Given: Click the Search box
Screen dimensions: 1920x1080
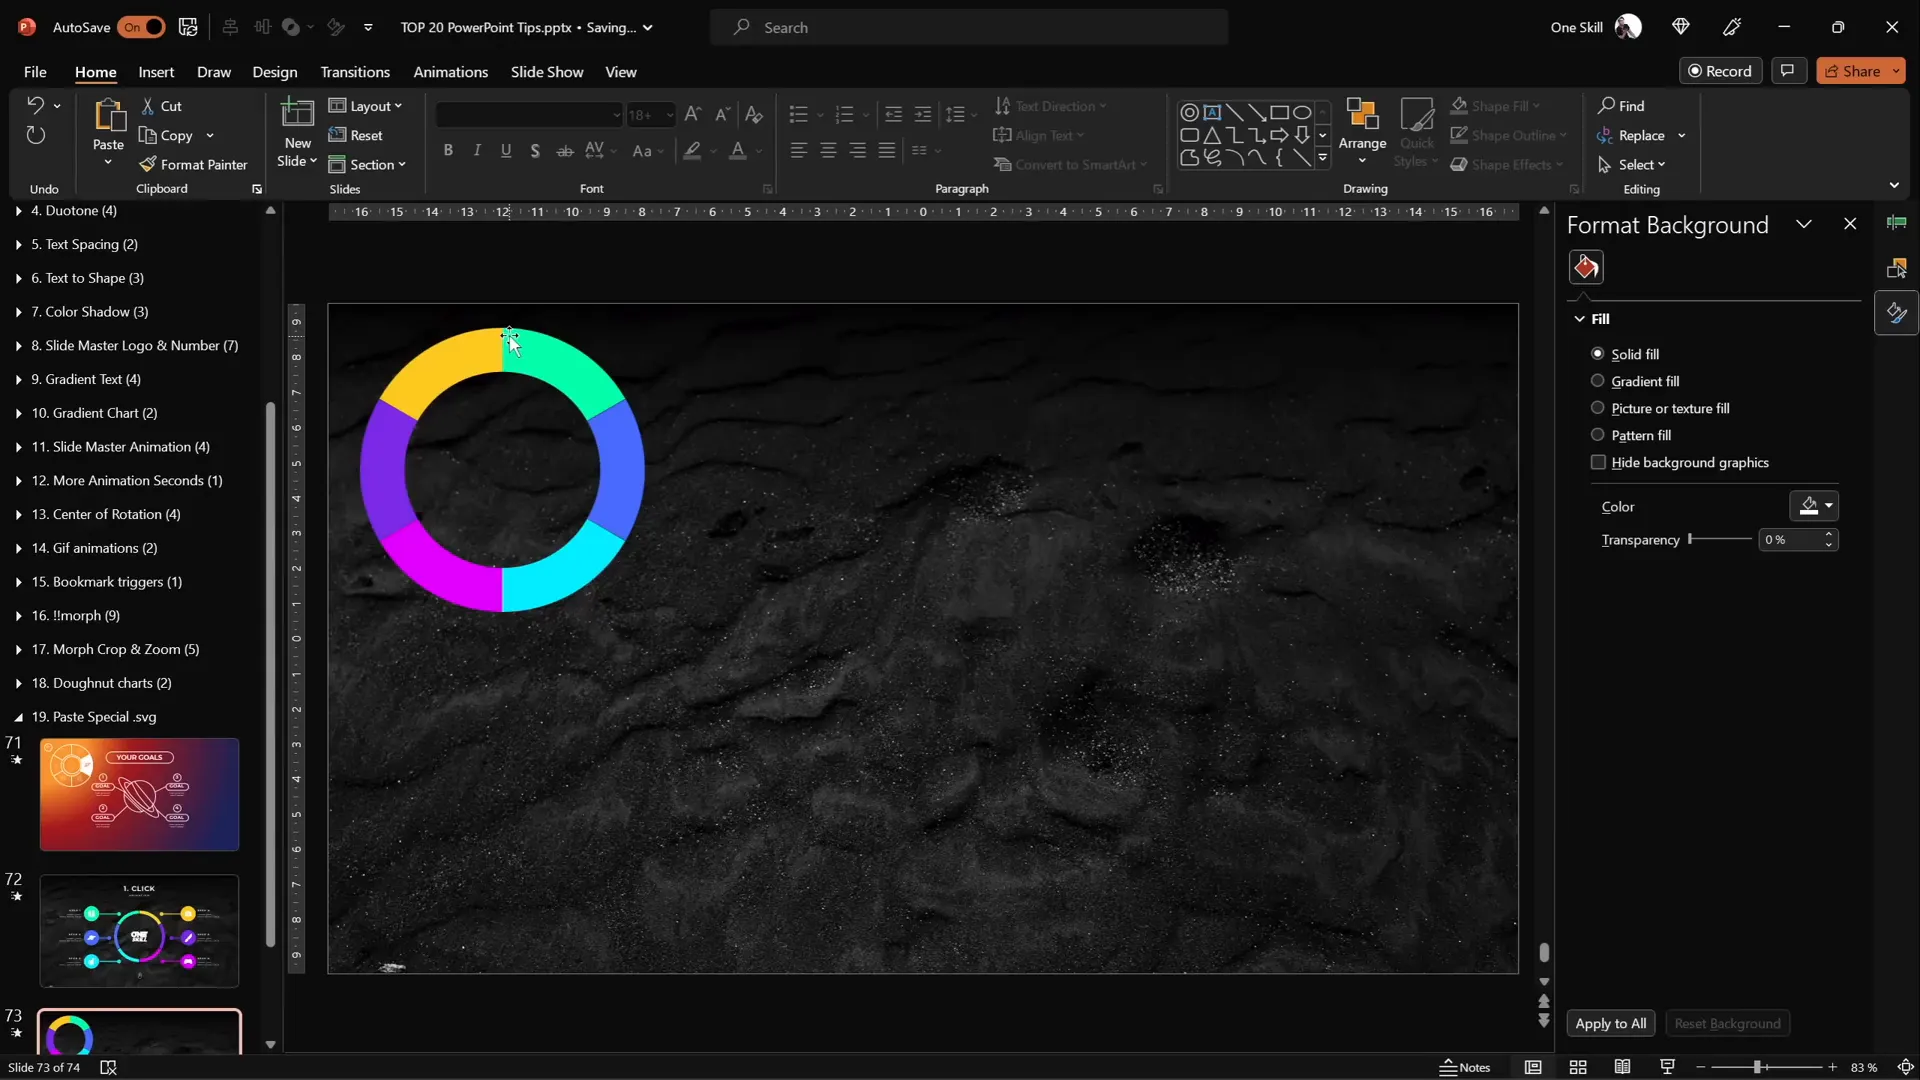Looking at the screenshot, I should click(968, 27).
